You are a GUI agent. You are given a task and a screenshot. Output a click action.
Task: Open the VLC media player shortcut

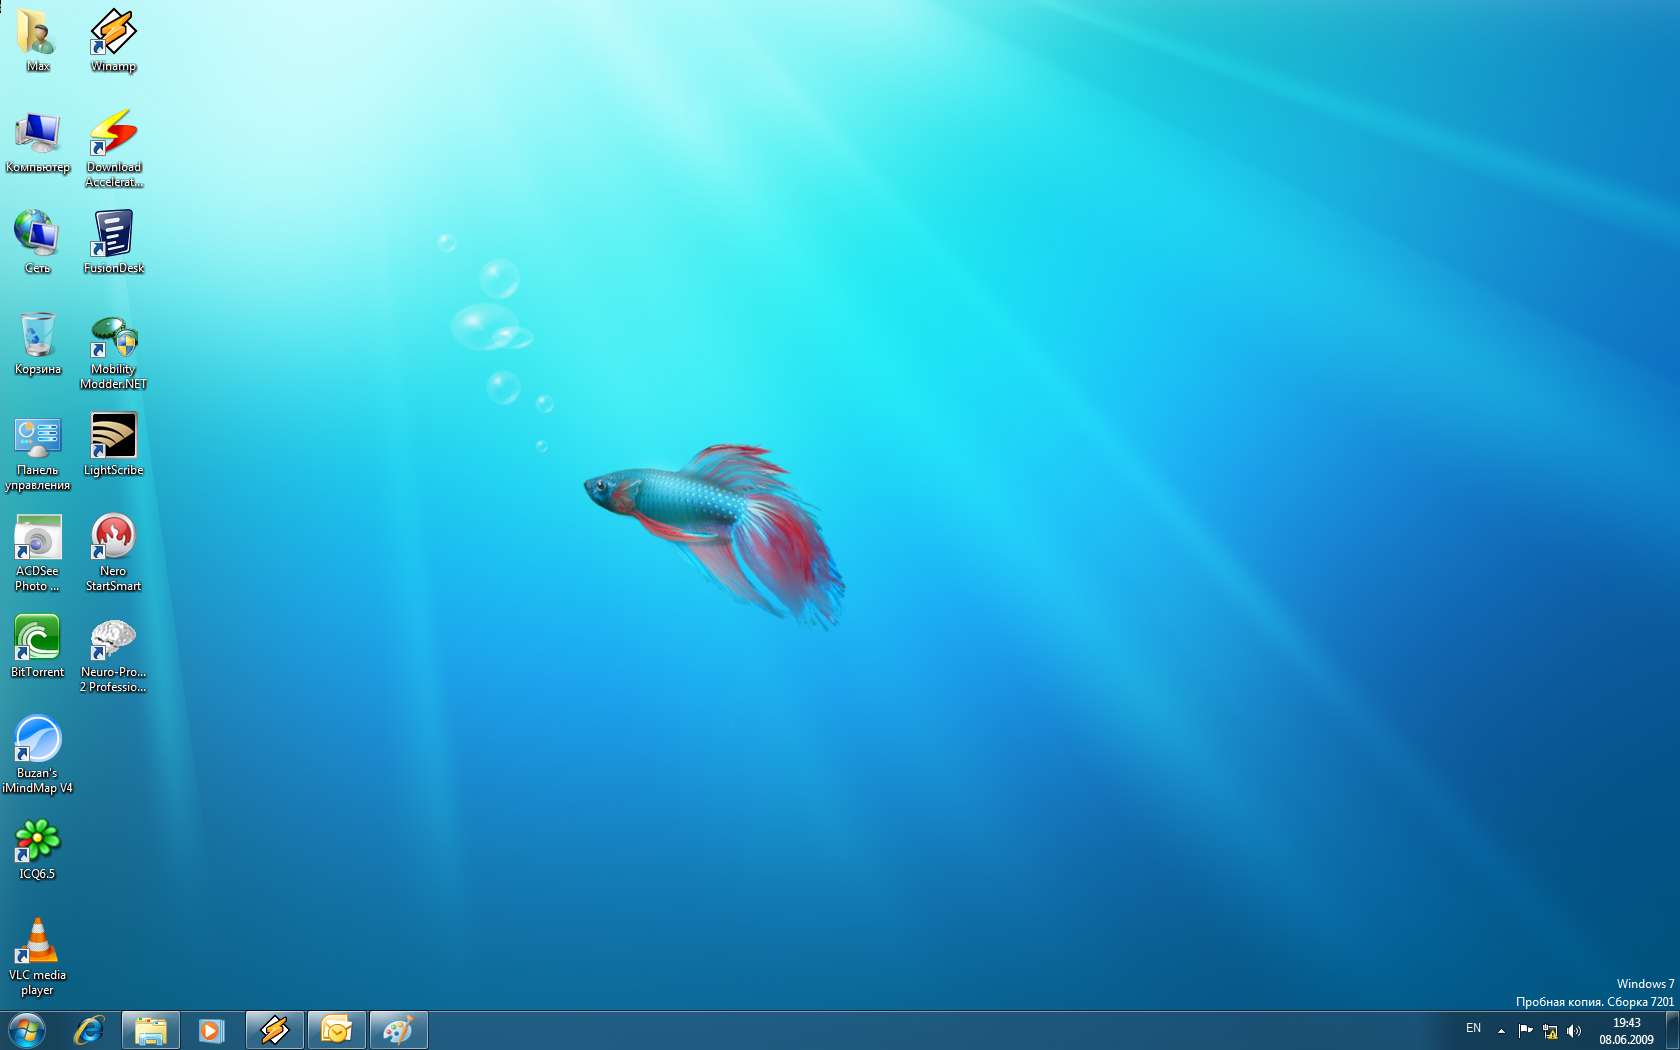point(37,956)
